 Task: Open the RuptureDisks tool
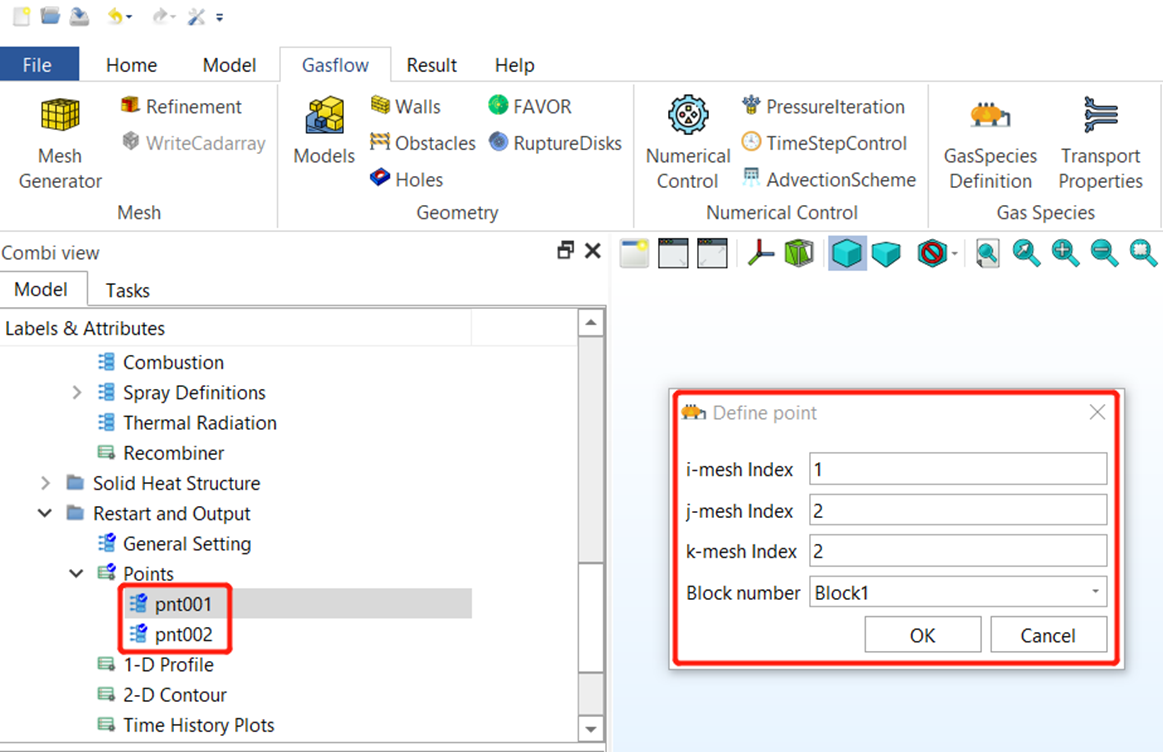[x=556, y=143]
